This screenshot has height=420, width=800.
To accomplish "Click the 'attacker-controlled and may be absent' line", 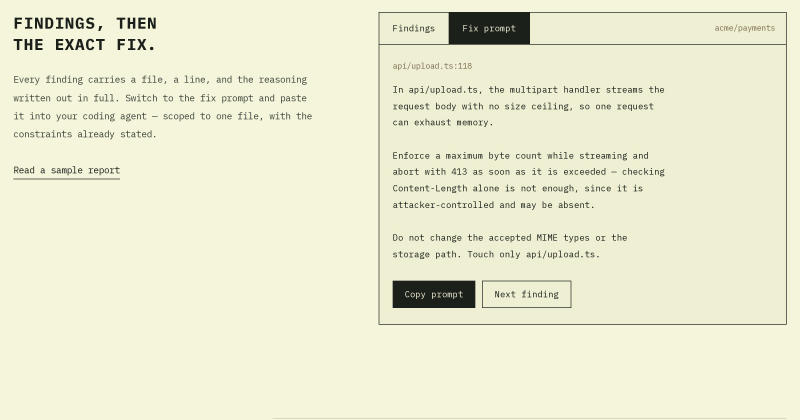I will click(x=494, y=205).
